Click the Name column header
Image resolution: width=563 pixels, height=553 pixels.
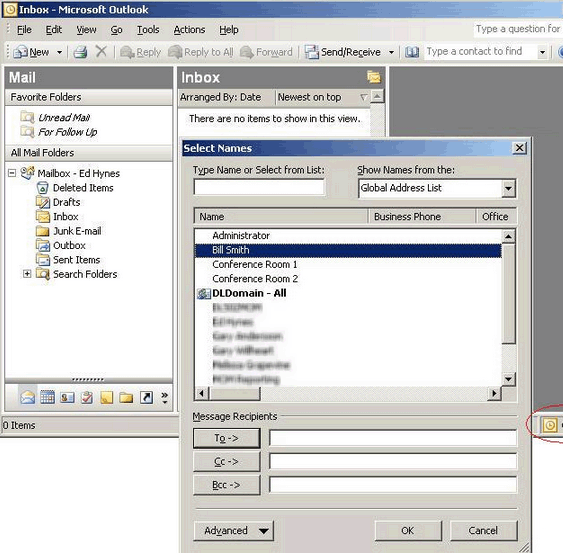[281, 217]
